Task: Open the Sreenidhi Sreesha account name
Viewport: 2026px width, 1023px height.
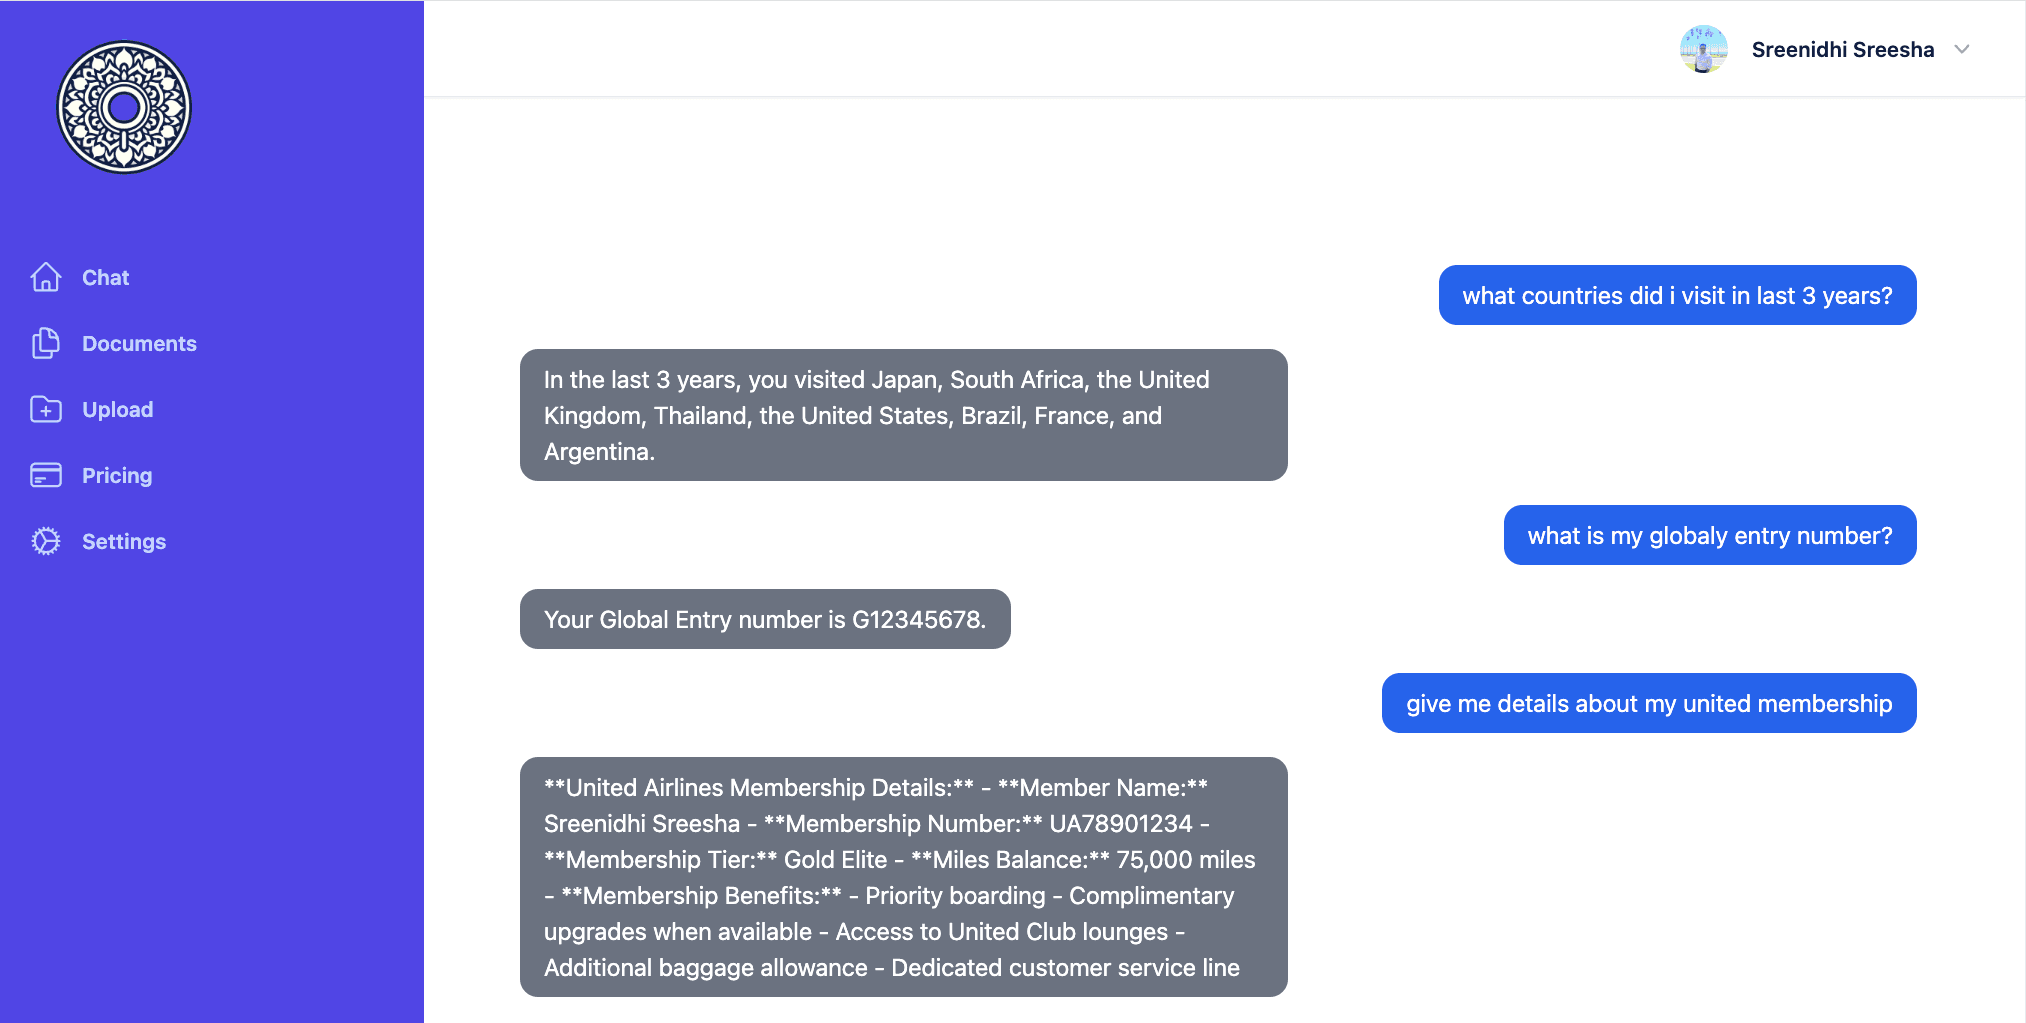Action: point(1843,49)
